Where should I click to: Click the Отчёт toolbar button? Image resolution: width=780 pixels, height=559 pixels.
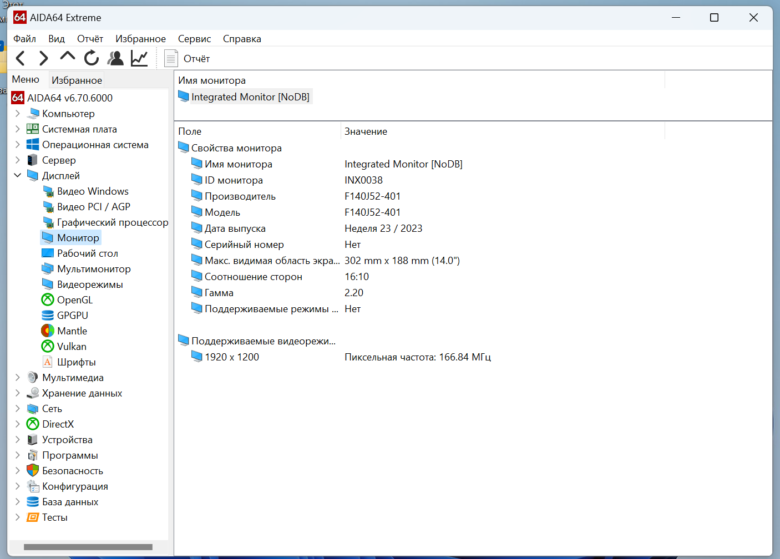pos(188,59)
